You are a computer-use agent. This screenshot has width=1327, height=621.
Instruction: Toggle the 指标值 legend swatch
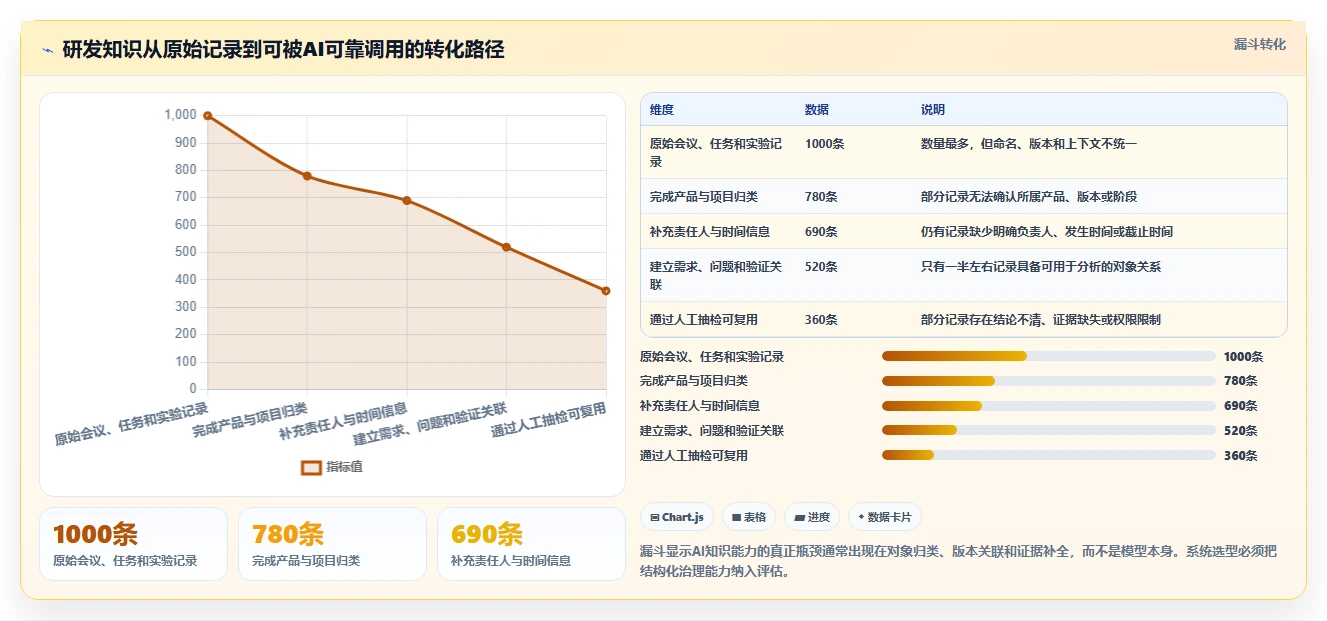coord(311,467)
